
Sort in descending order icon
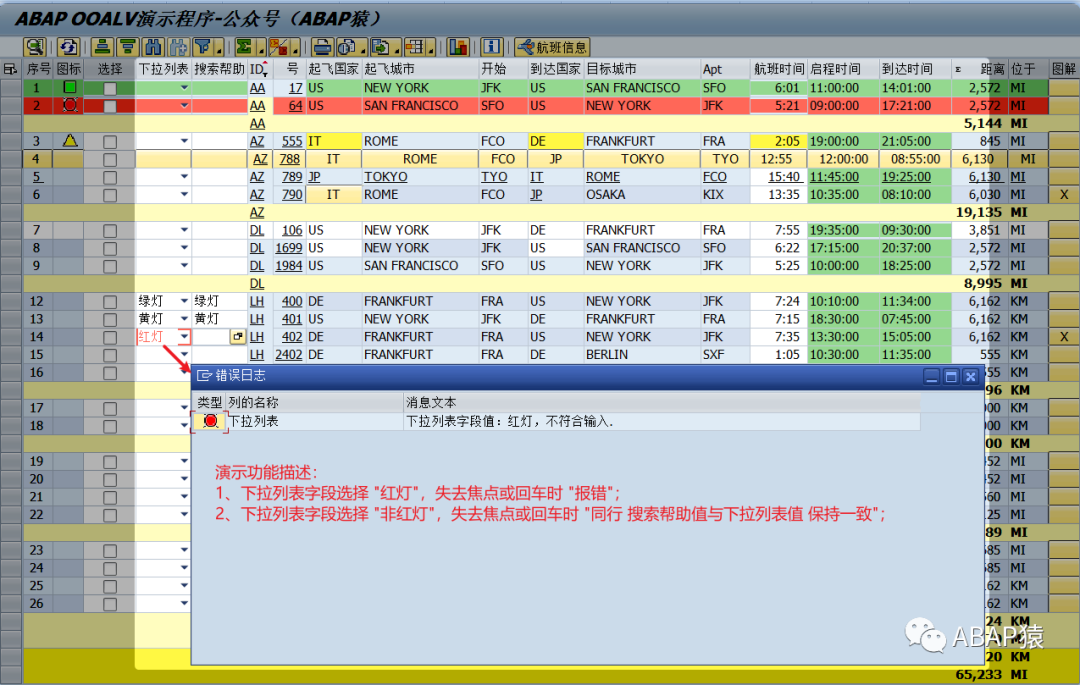[127, 47]
